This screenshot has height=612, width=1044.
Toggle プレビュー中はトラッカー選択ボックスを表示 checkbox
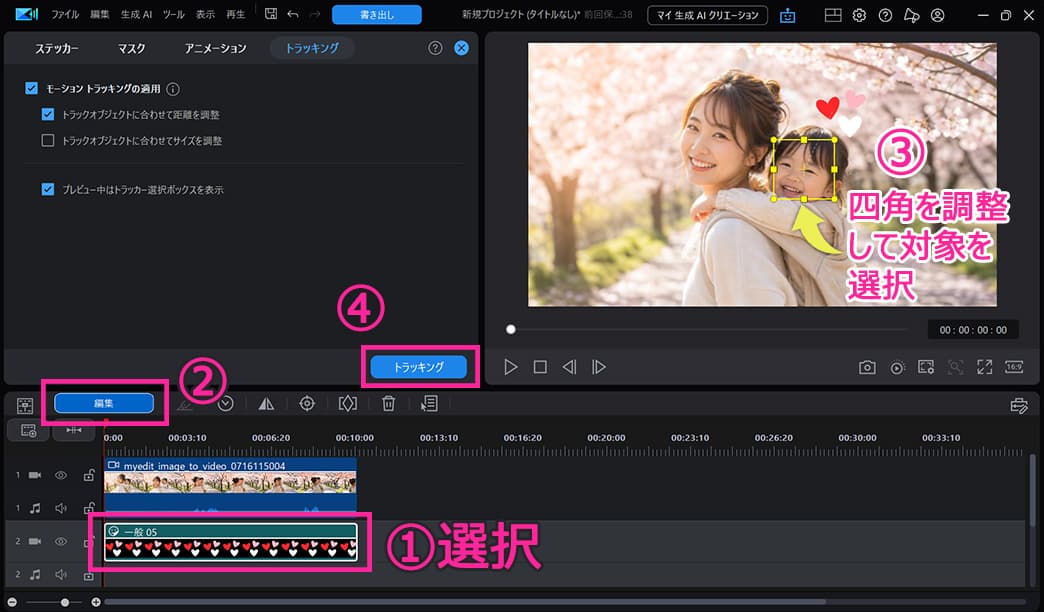coord(48,189)
